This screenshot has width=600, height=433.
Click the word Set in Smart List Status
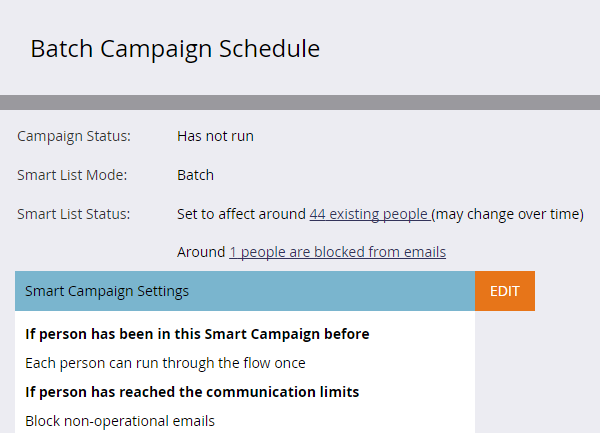[x=188, y=214]
